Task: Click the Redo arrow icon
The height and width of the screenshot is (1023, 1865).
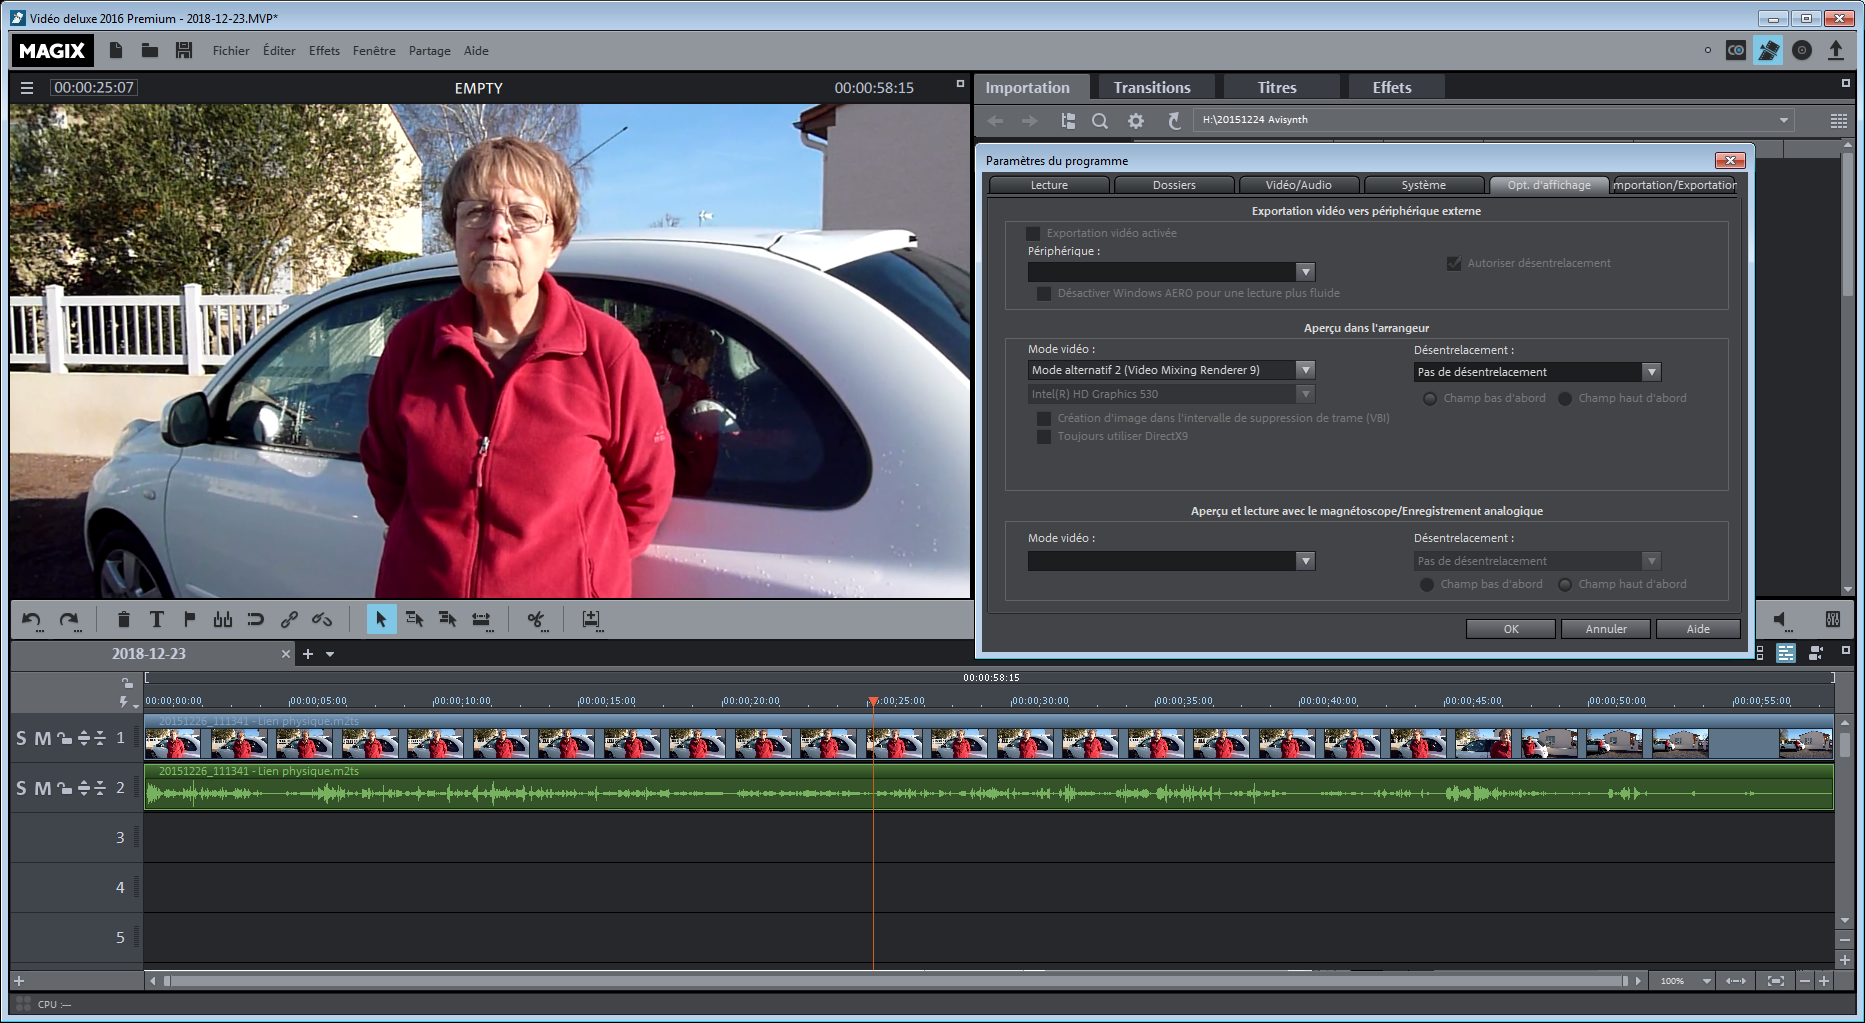Action: [69, 620]
